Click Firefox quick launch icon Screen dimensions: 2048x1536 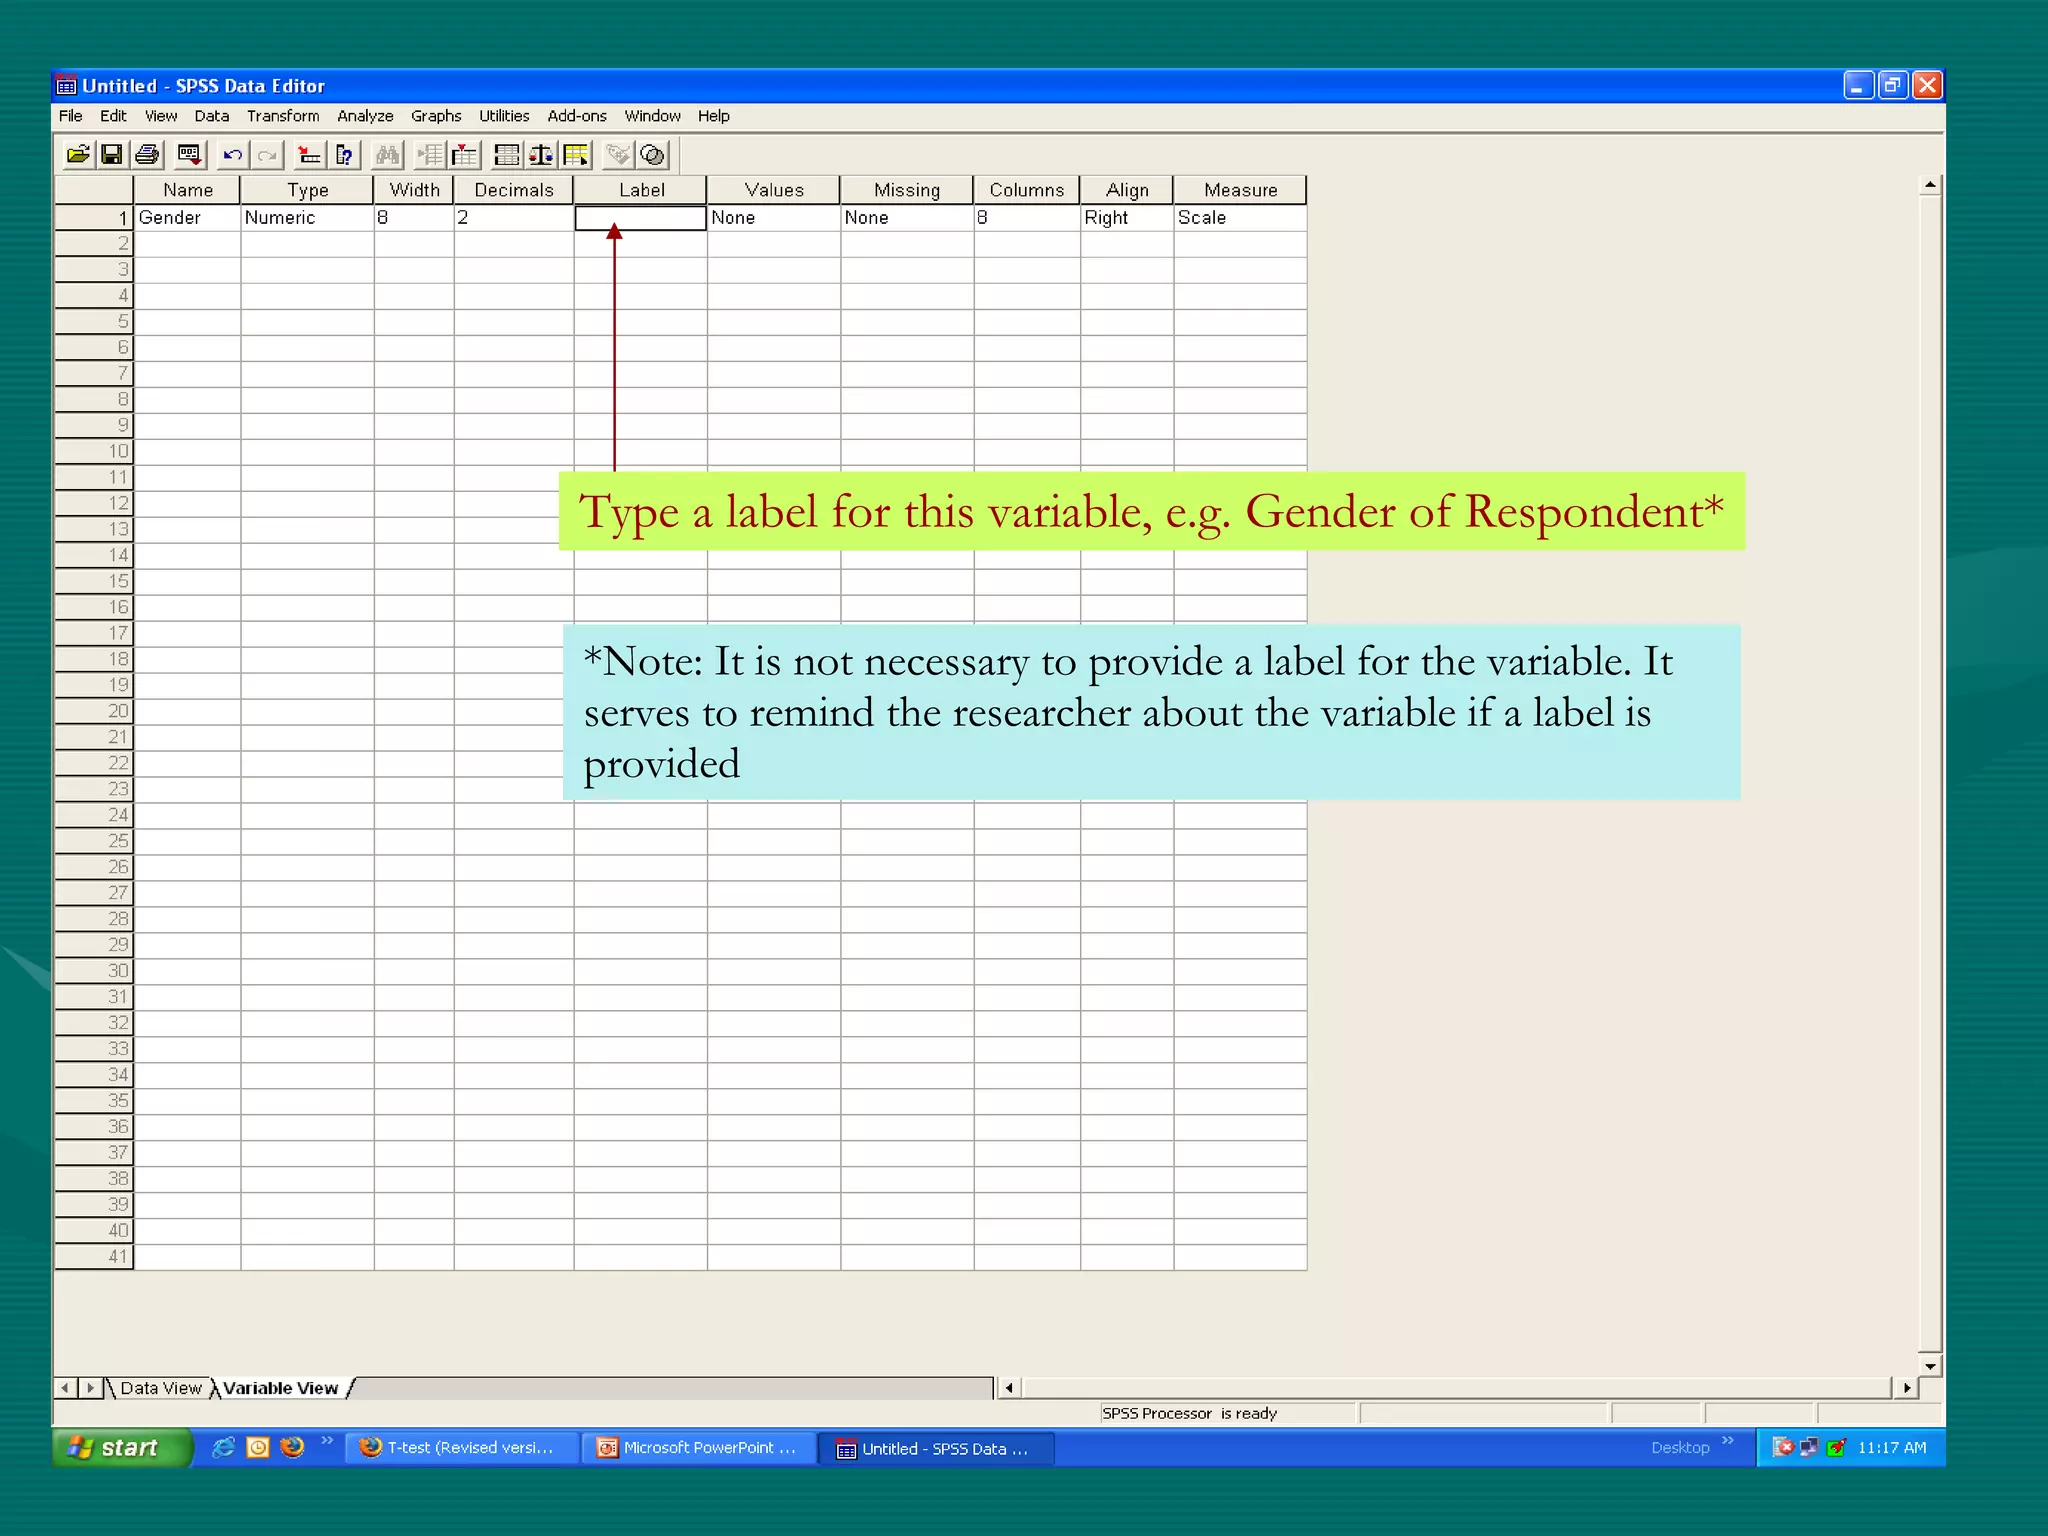[292, 1447]
